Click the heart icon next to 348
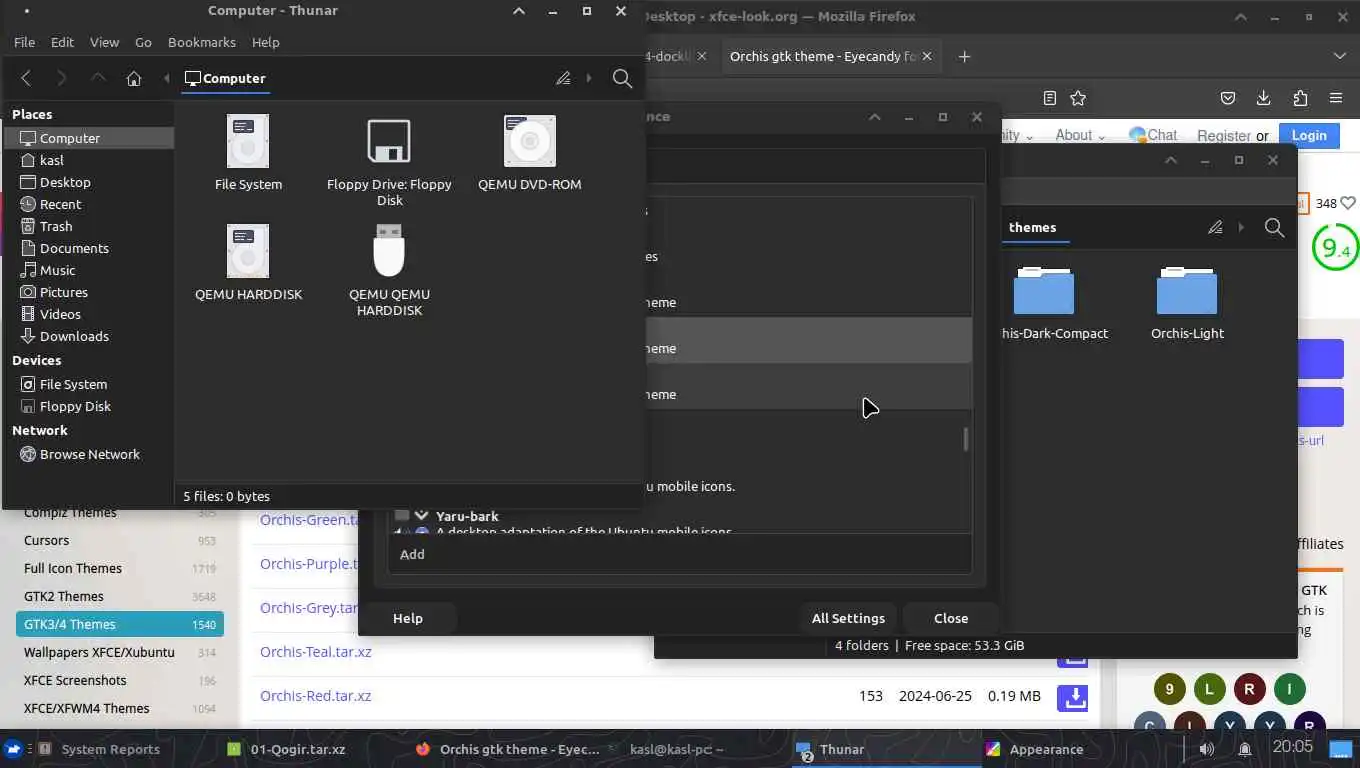This screenshot has width=1360, height=768. click(x=1348, y=203)
